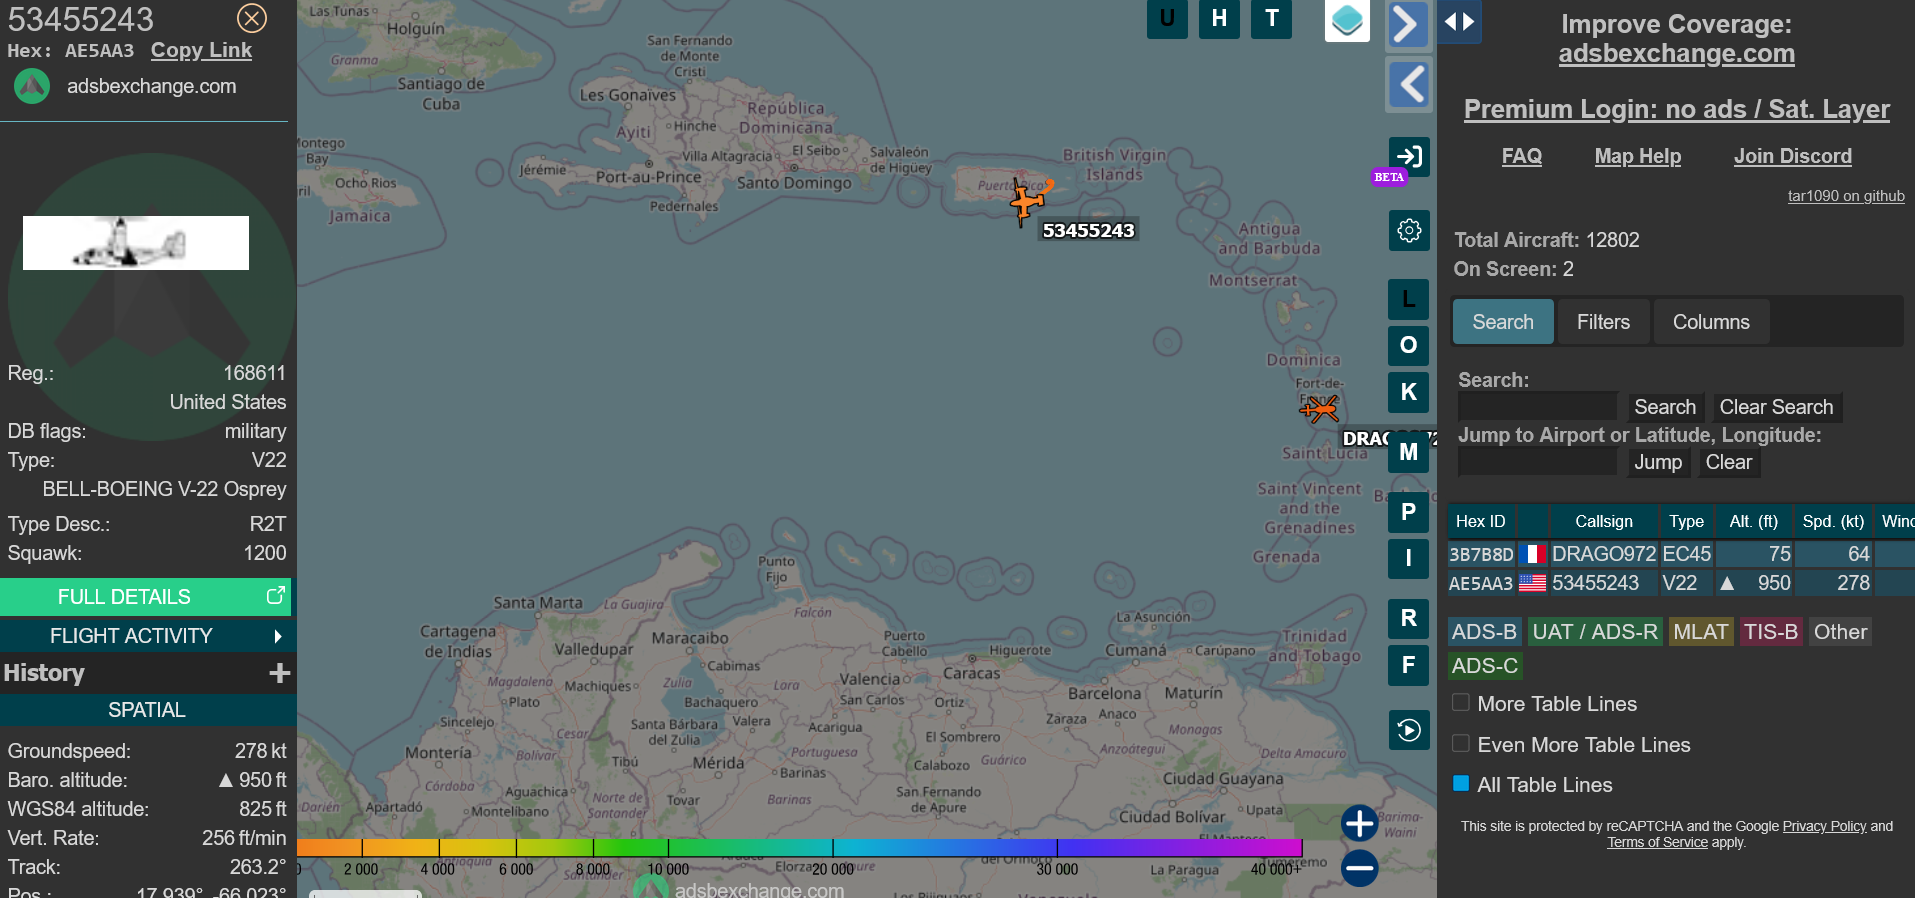Click the history replay icon
Image resolution: width=1915 pixels, height=898 pixels.
pyautogui.click(x=1409, y=730)
